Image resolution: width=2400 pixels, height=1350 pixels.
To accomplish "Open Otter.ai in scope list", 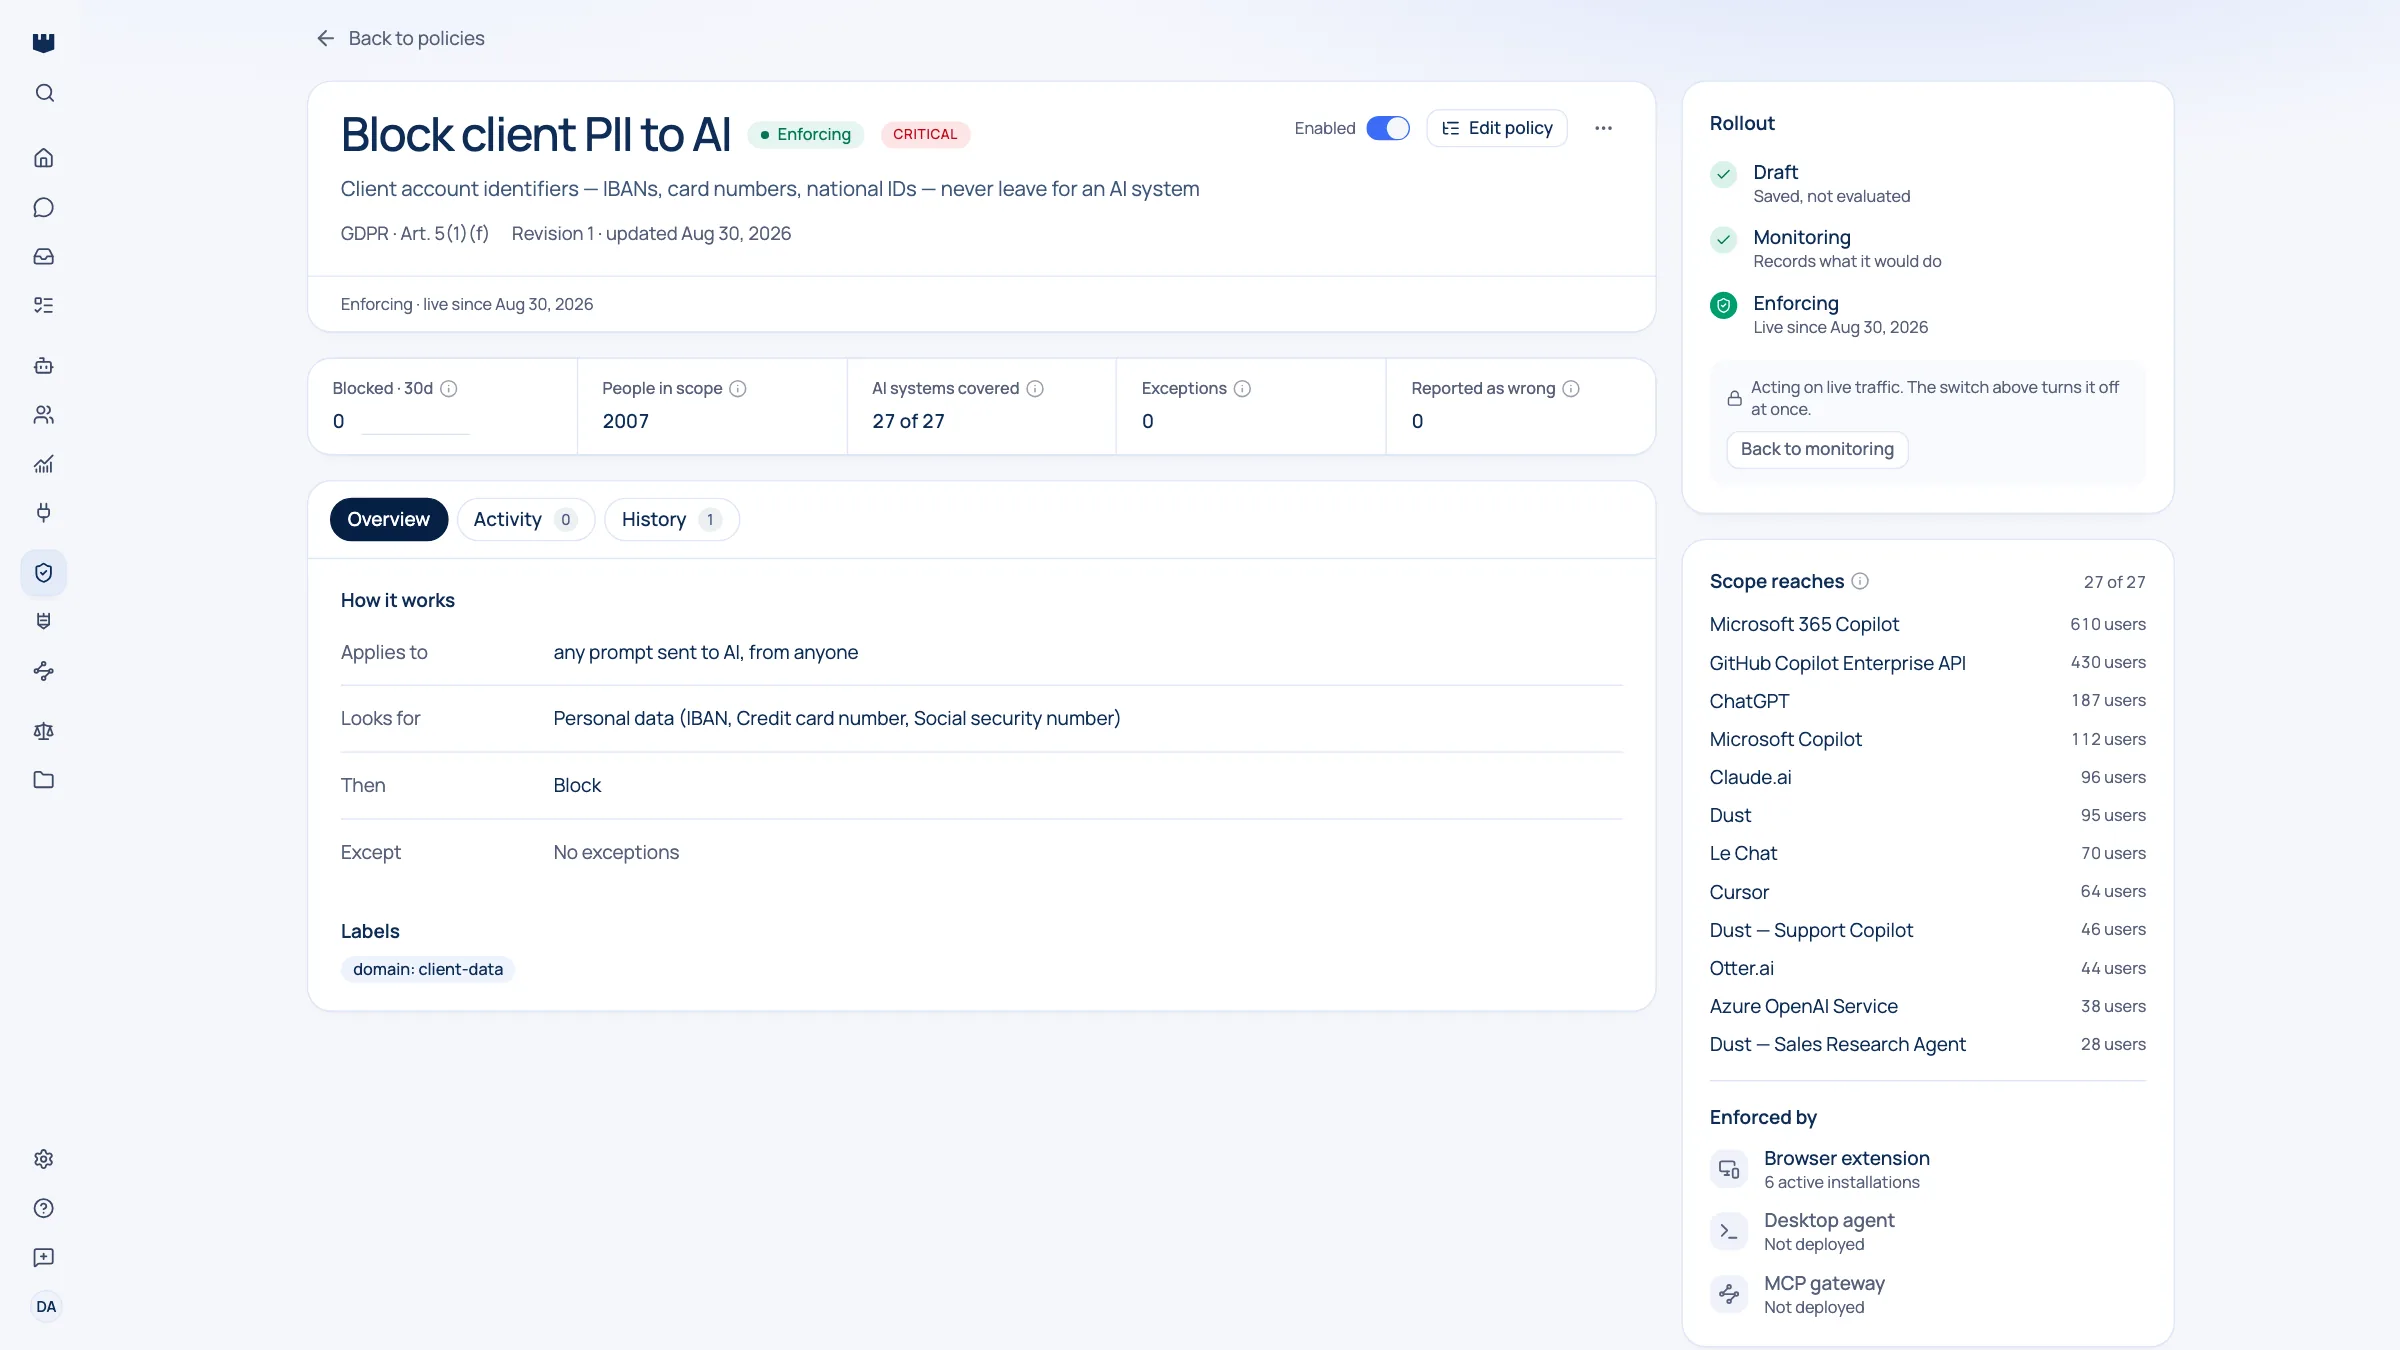I will (x=1927, y=968).
